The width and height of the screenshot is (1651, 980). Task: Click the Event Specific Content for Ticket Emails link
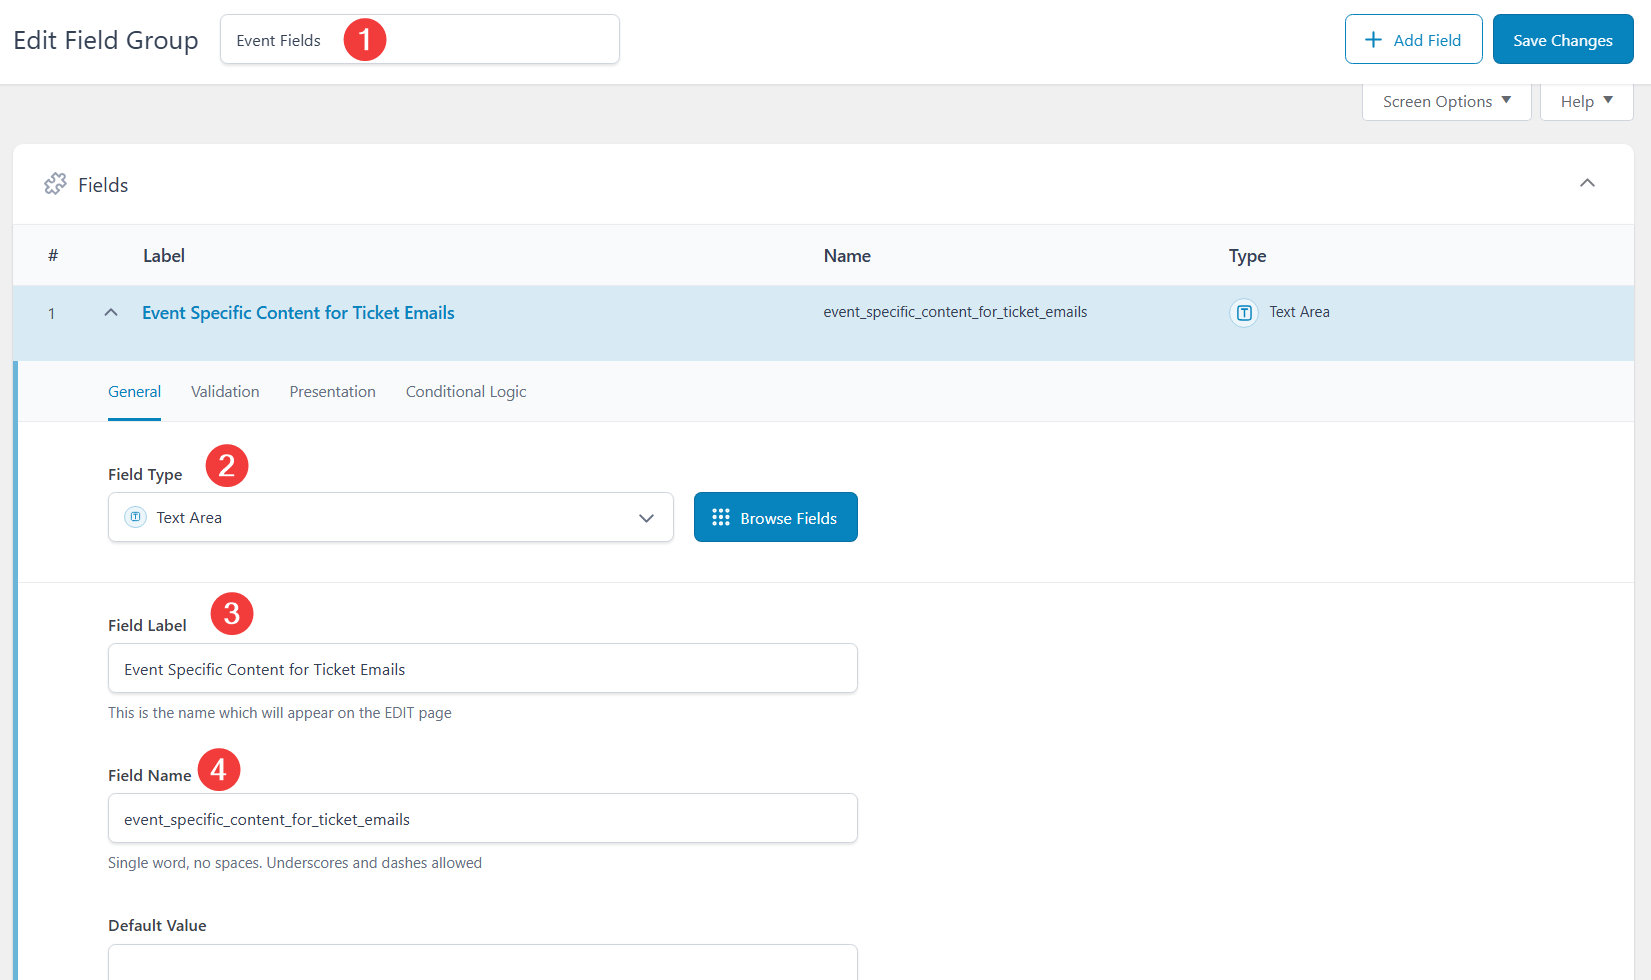click(298, 313)
